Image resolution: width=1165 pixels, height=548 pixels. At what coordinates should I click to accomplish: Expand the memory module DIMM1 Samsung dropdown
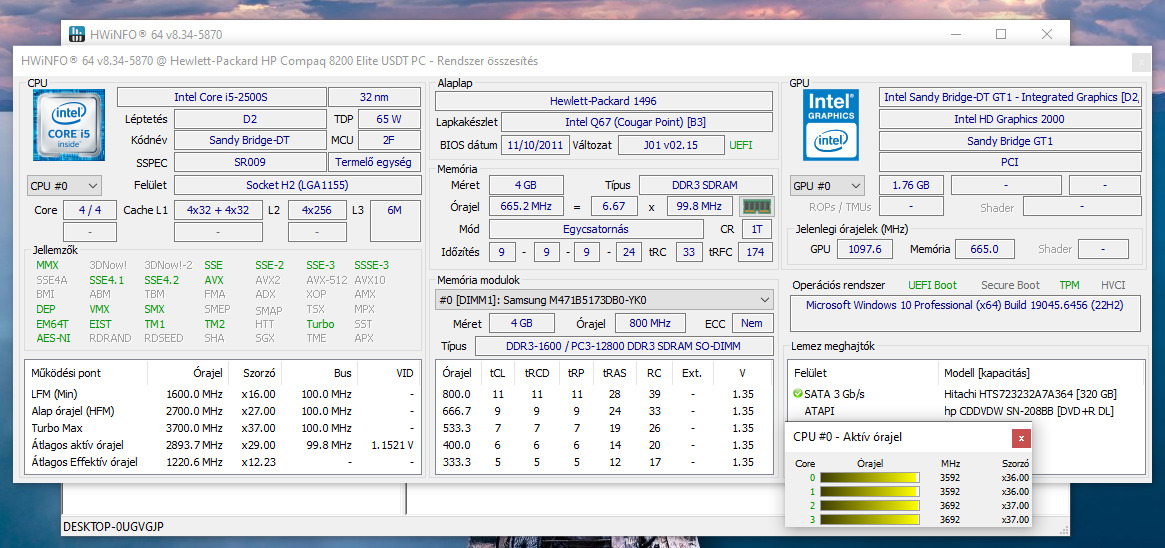tap(604, 300)
